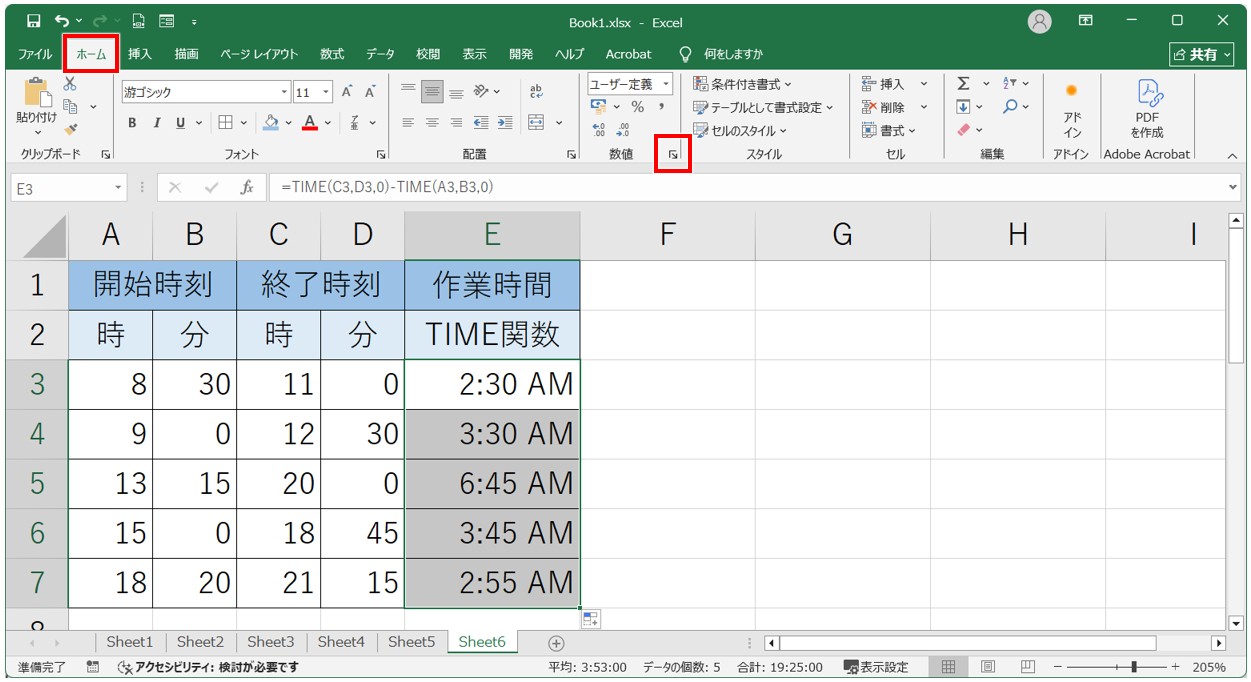The height and width of the screenshot is (682, 1251).
Task: Expand fill color dropdown arrow
Action: point(288,122)
